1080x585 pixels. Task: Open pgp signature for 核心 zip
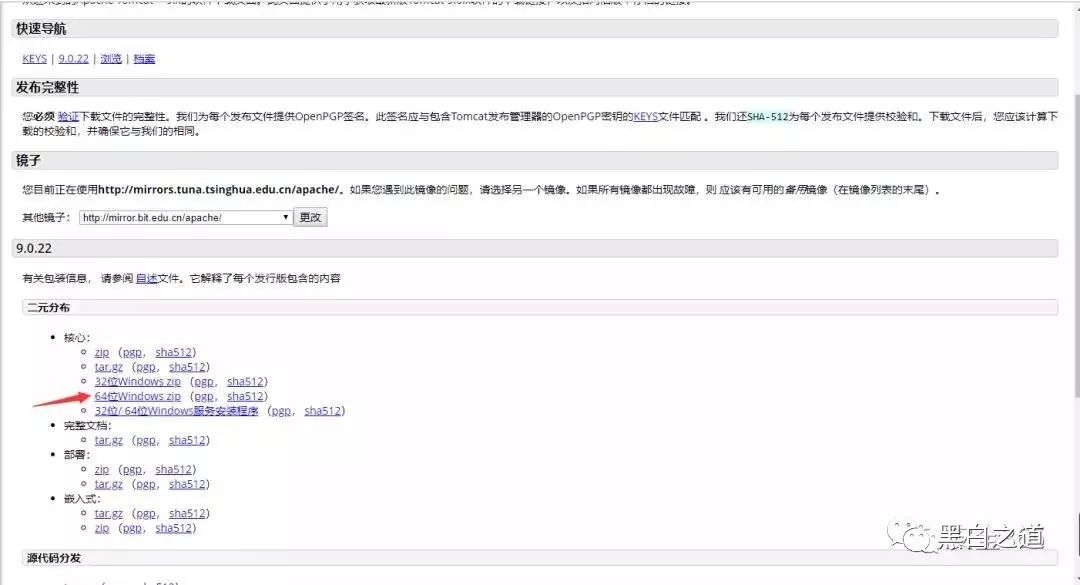[x=132, y=352]
